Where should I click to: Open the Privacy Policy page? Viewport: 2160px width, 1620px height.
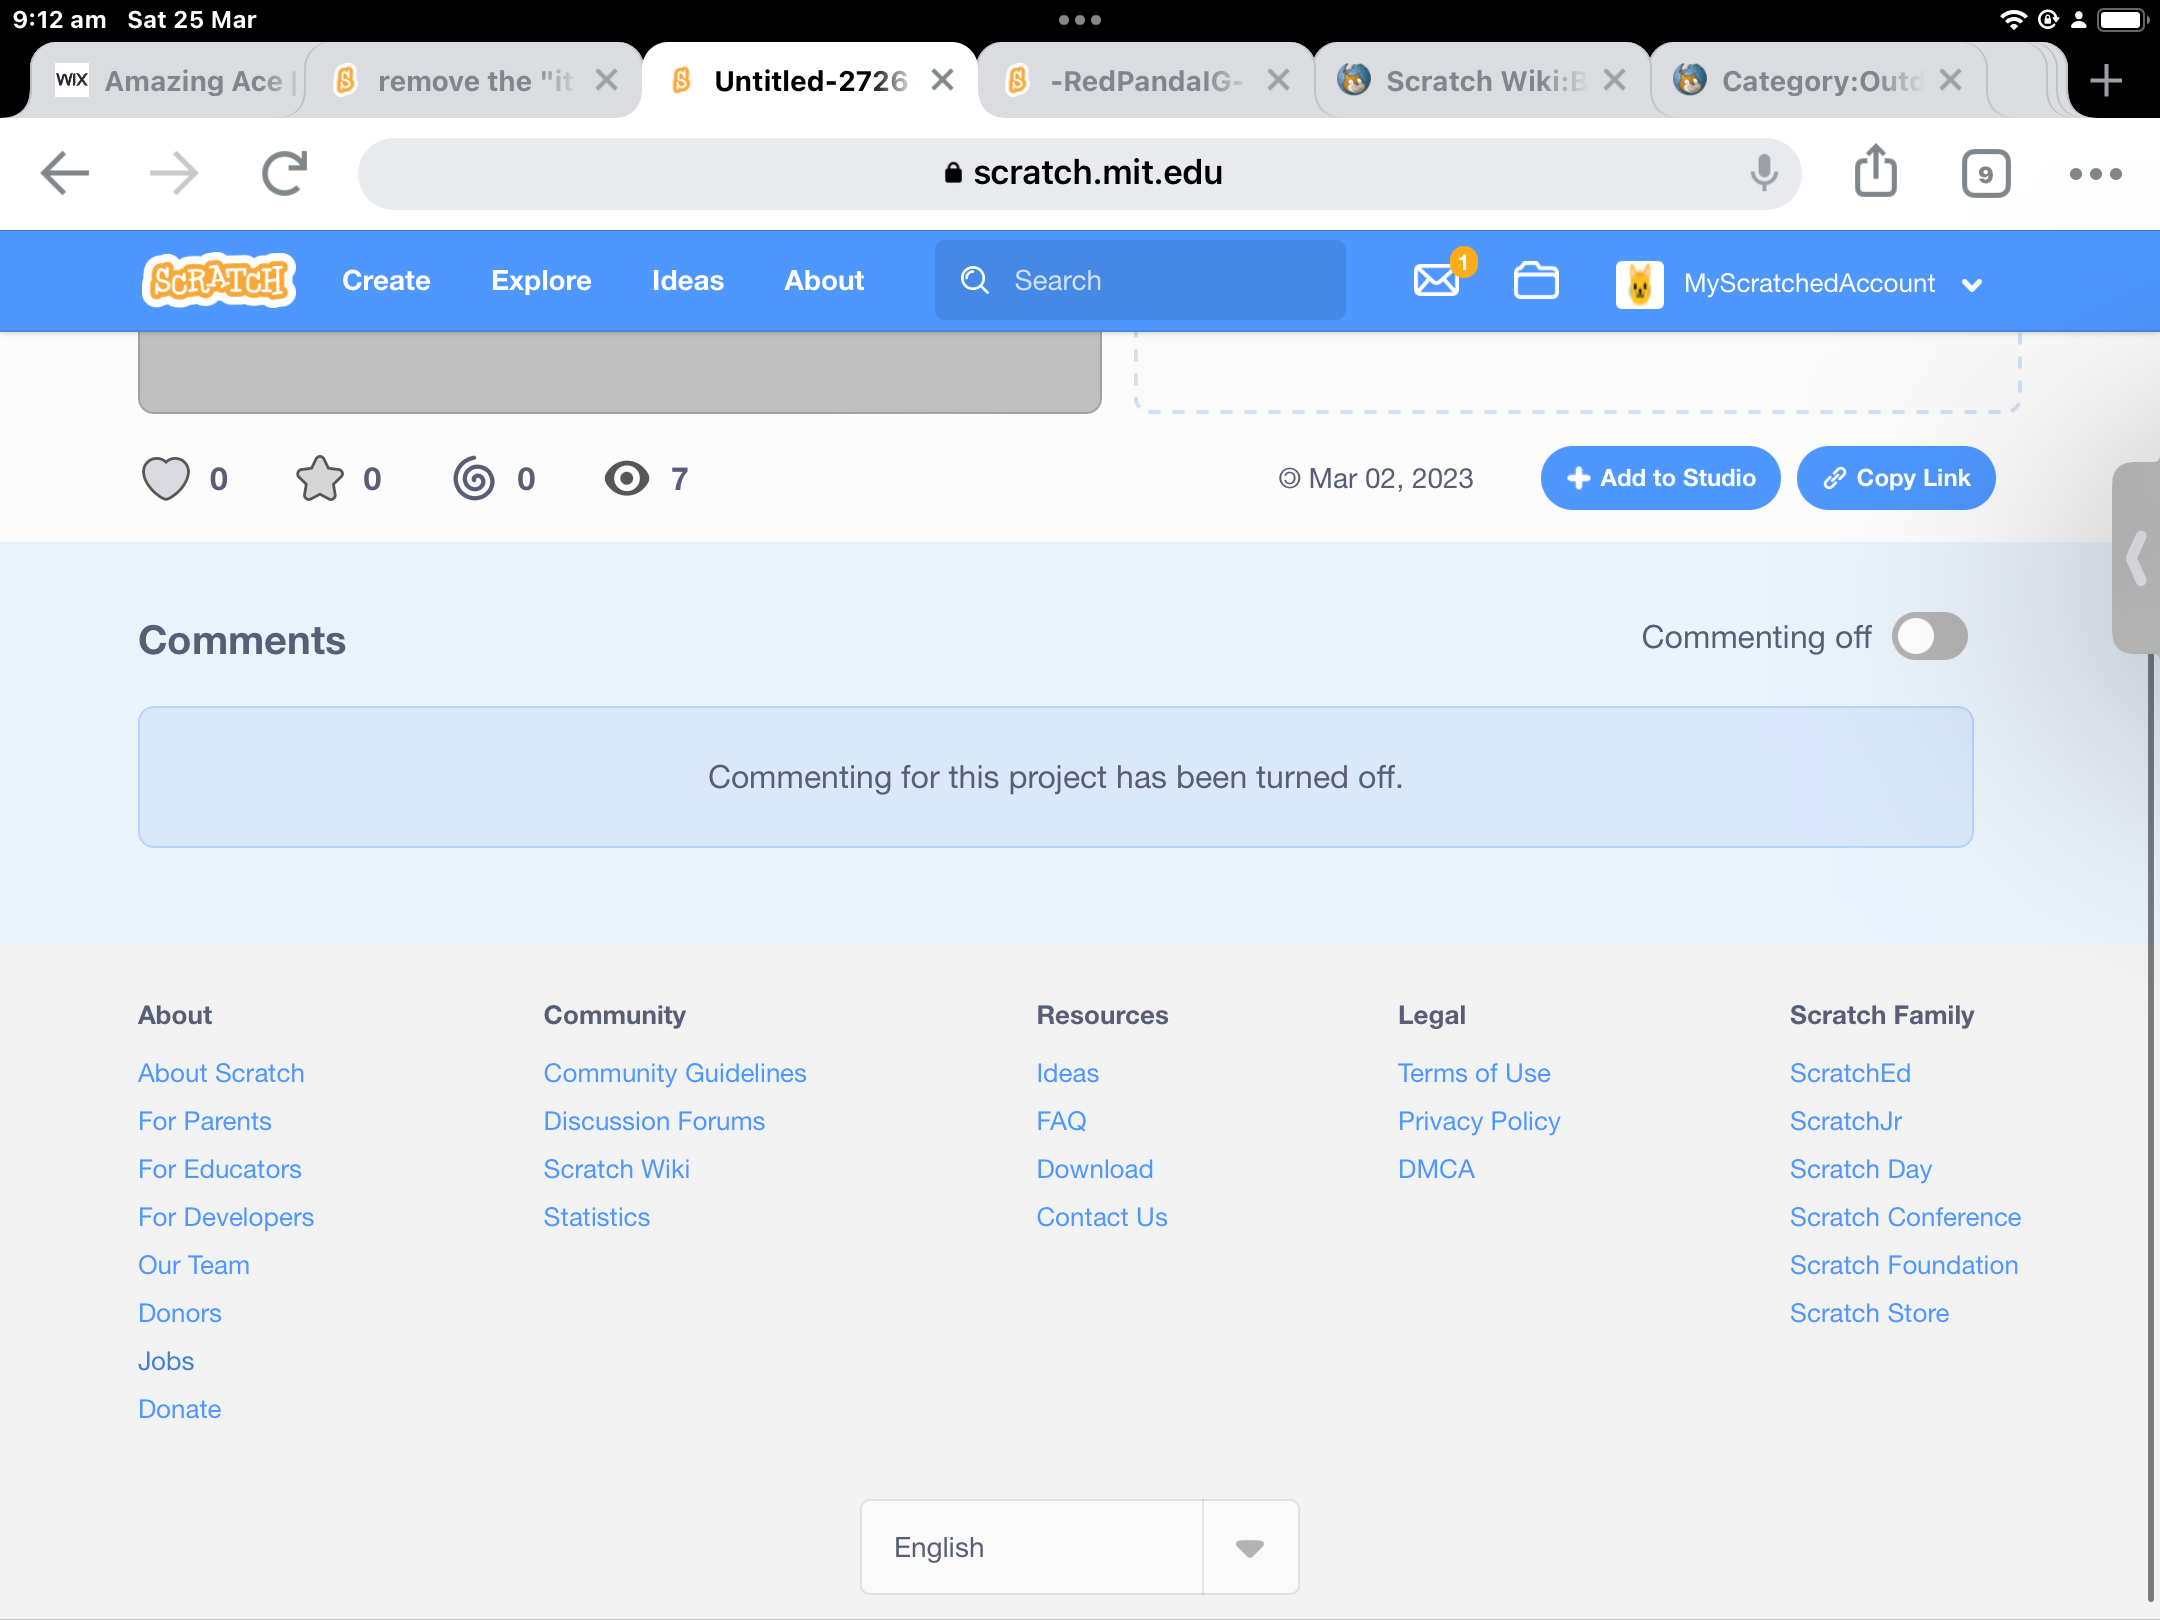coord(1478,1120)
